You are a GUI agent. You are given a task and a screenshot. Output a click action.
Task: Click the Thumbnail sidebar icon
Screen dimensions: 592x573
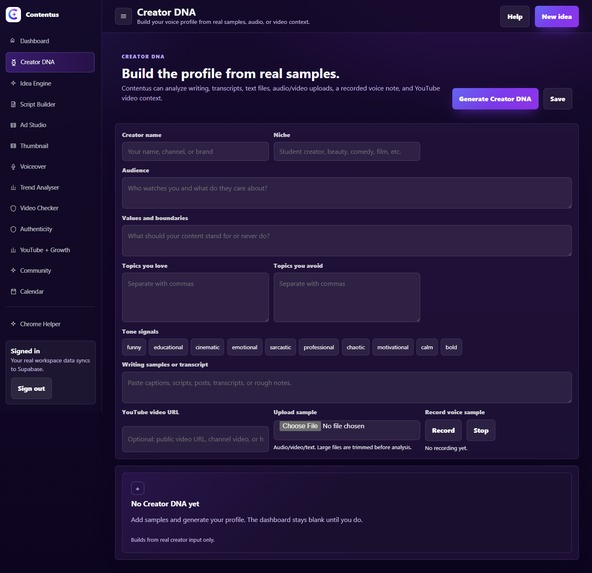13,146
